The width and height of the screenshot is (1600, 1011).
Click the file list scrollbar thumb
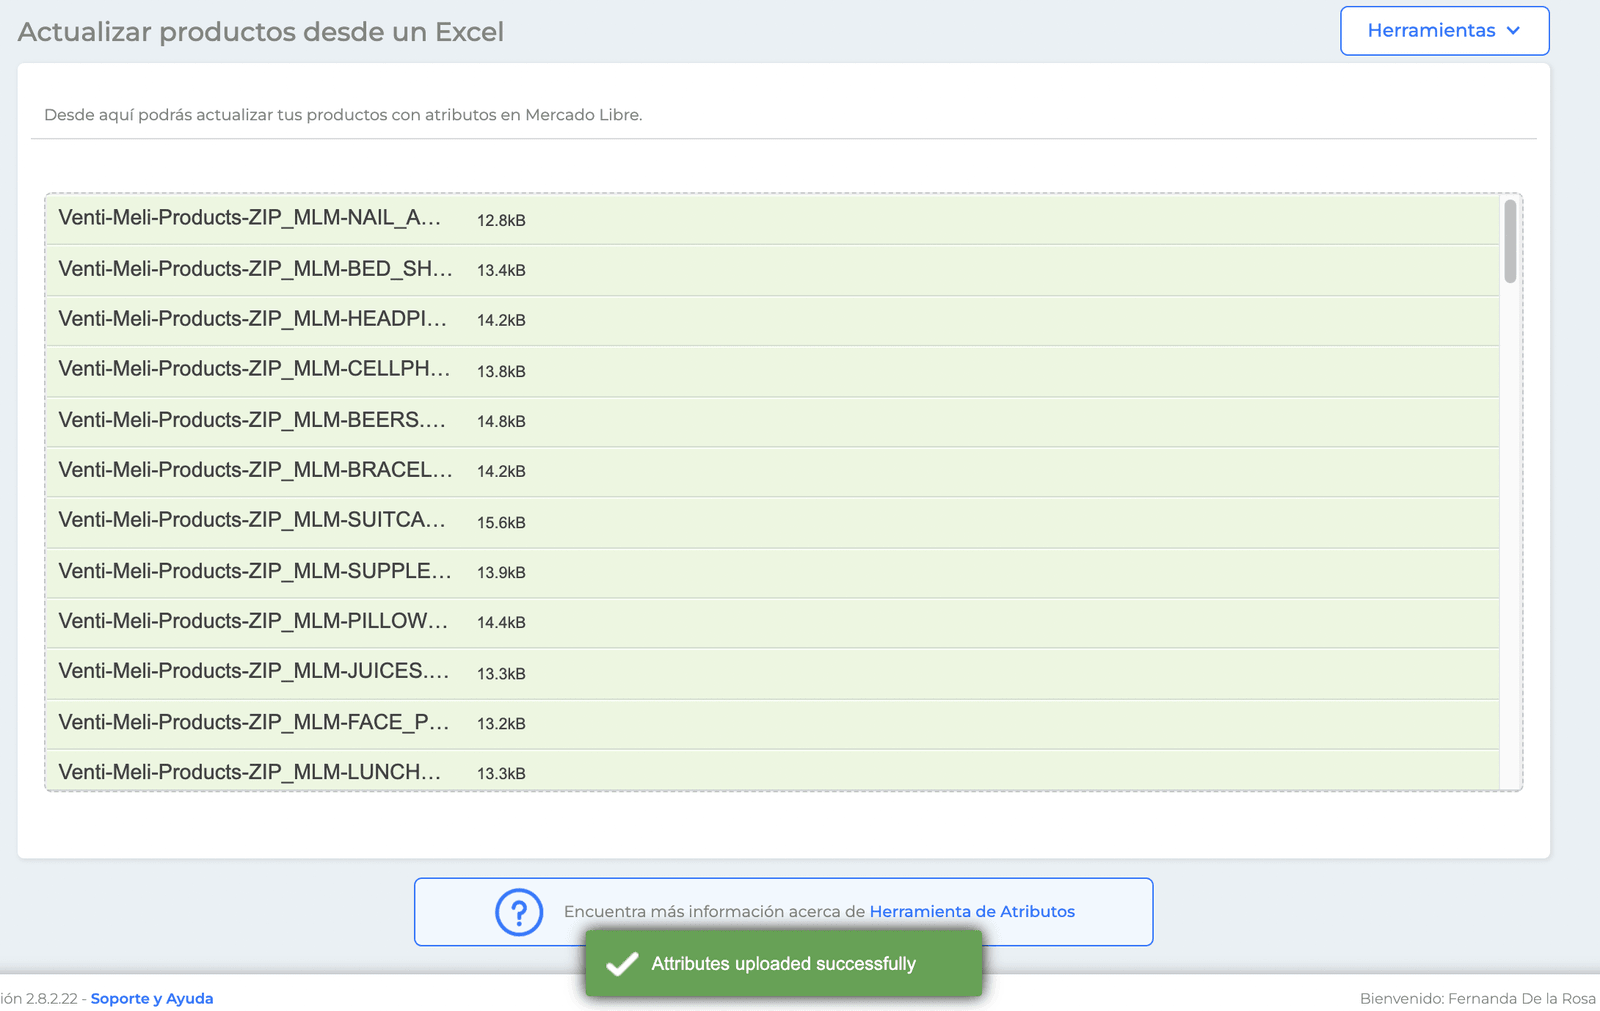pos(1510,241)
